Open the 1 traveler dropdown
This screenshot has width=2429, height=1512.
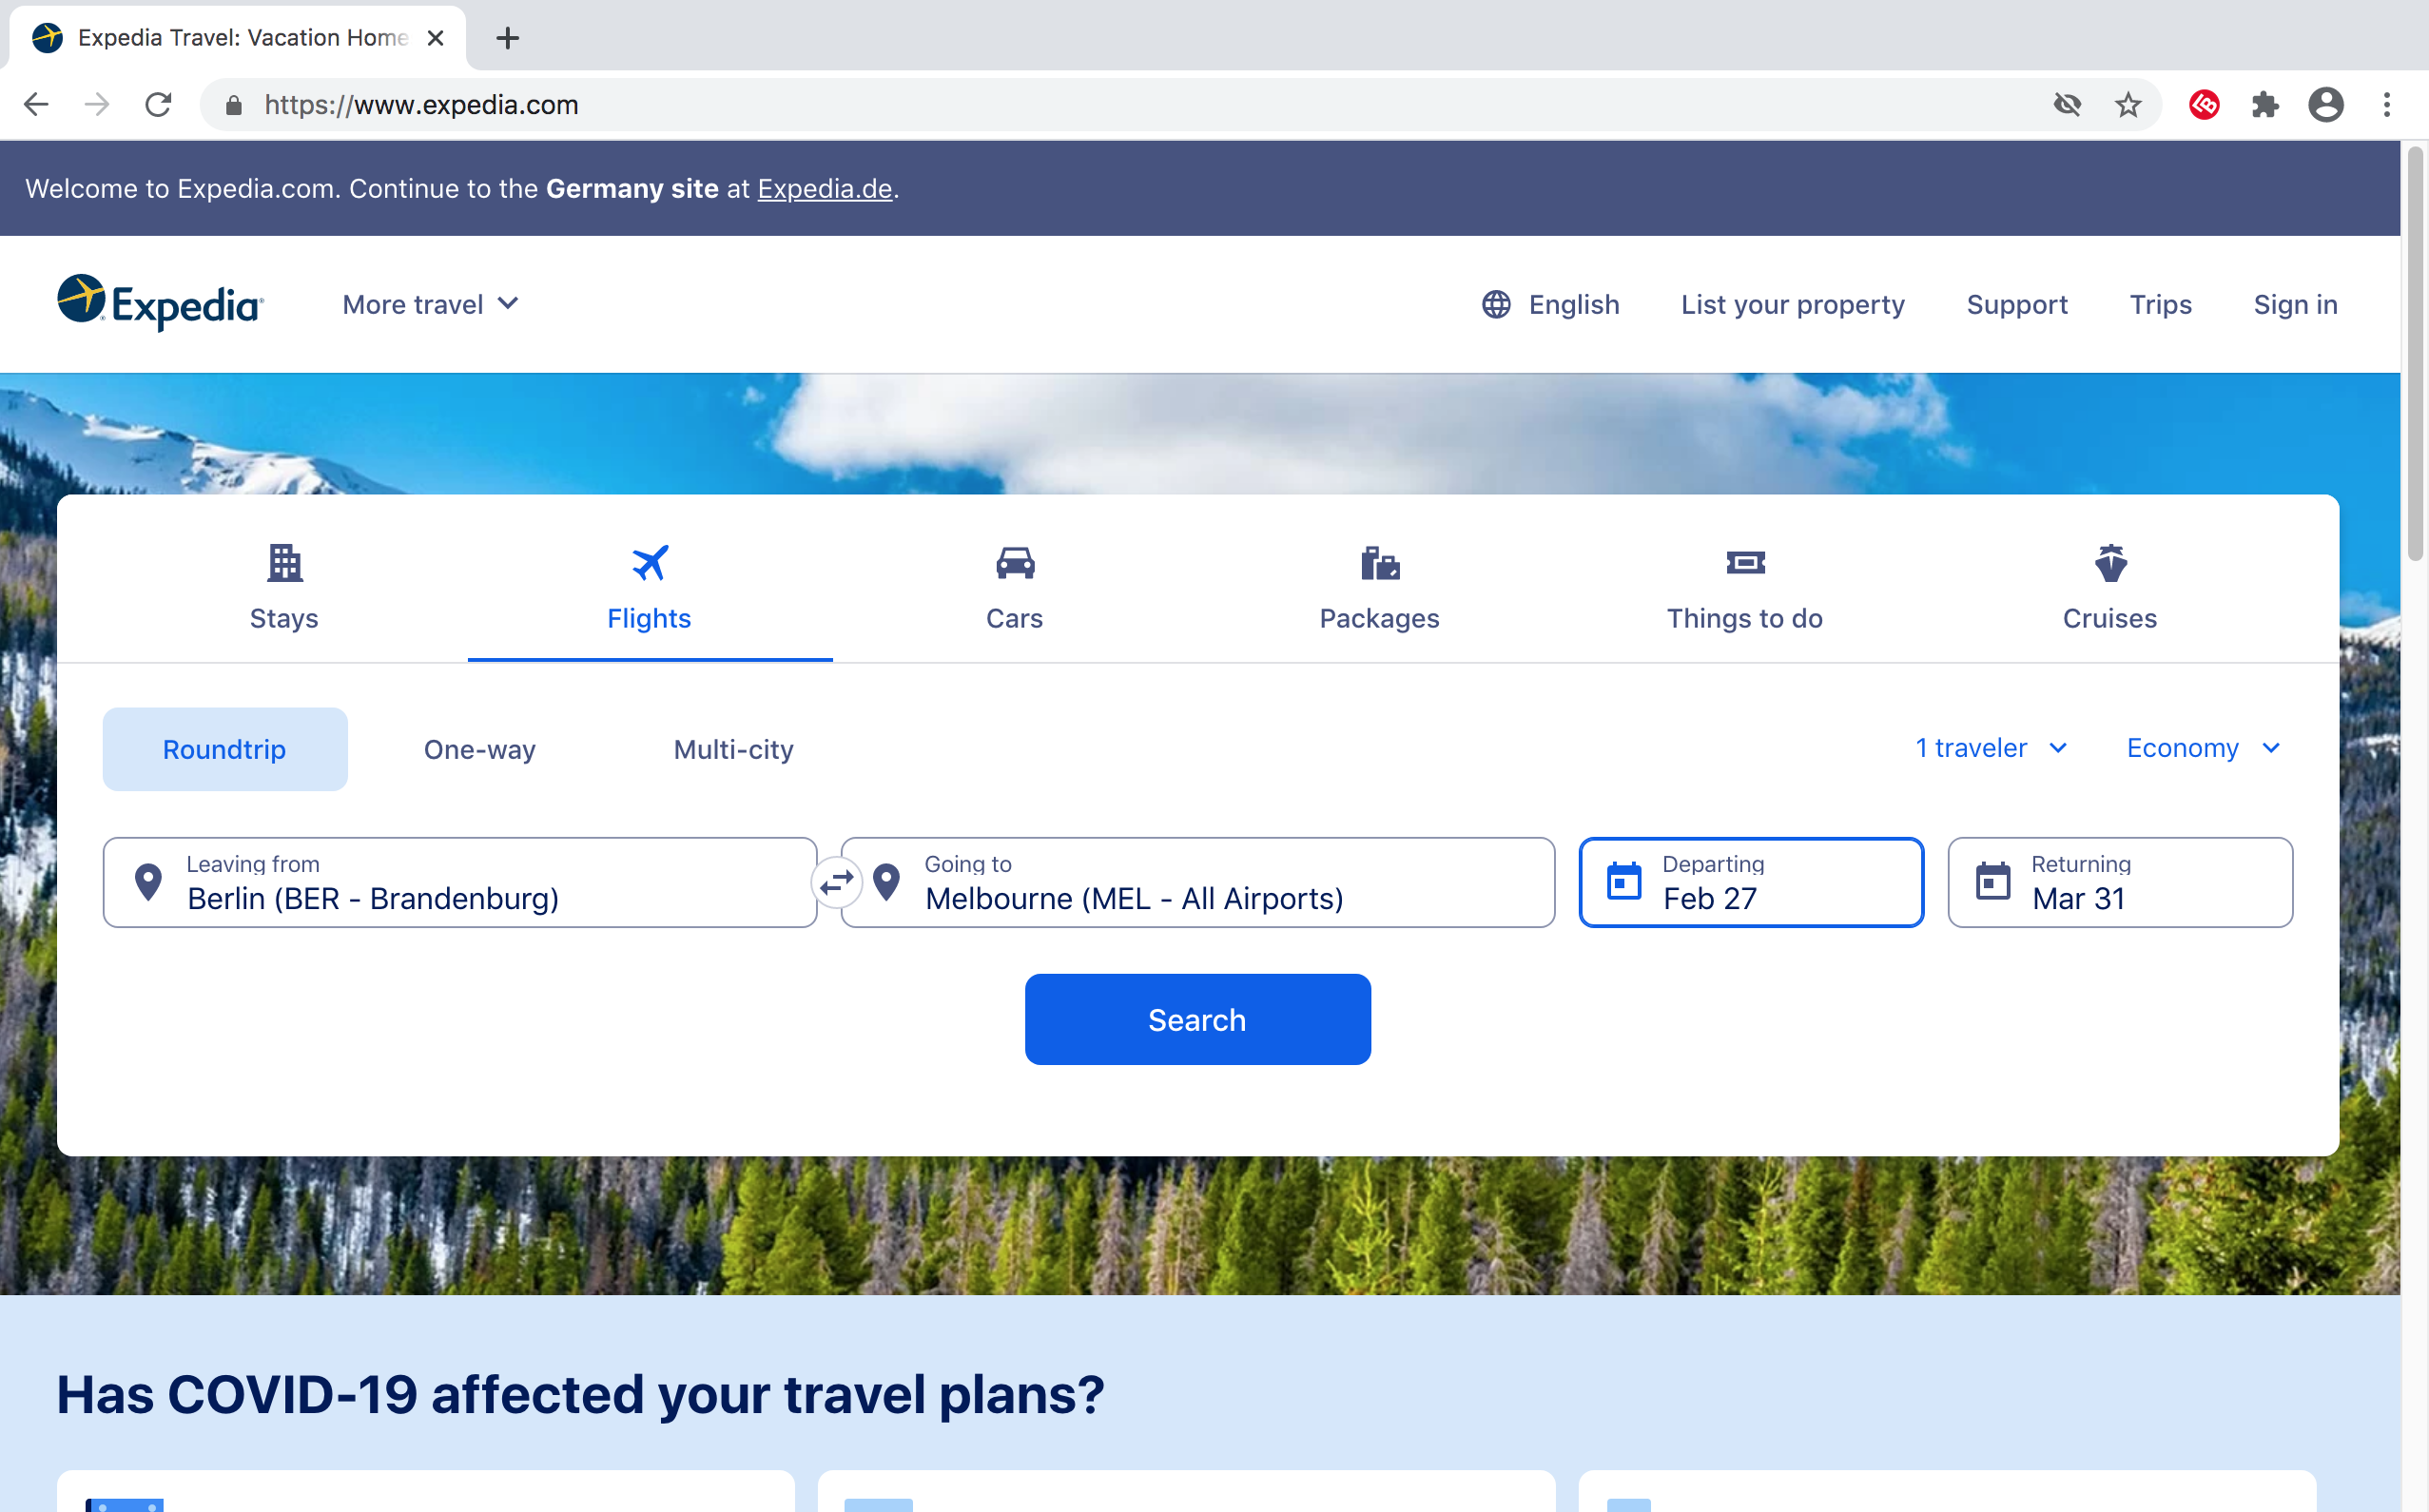coord(1991,748)
